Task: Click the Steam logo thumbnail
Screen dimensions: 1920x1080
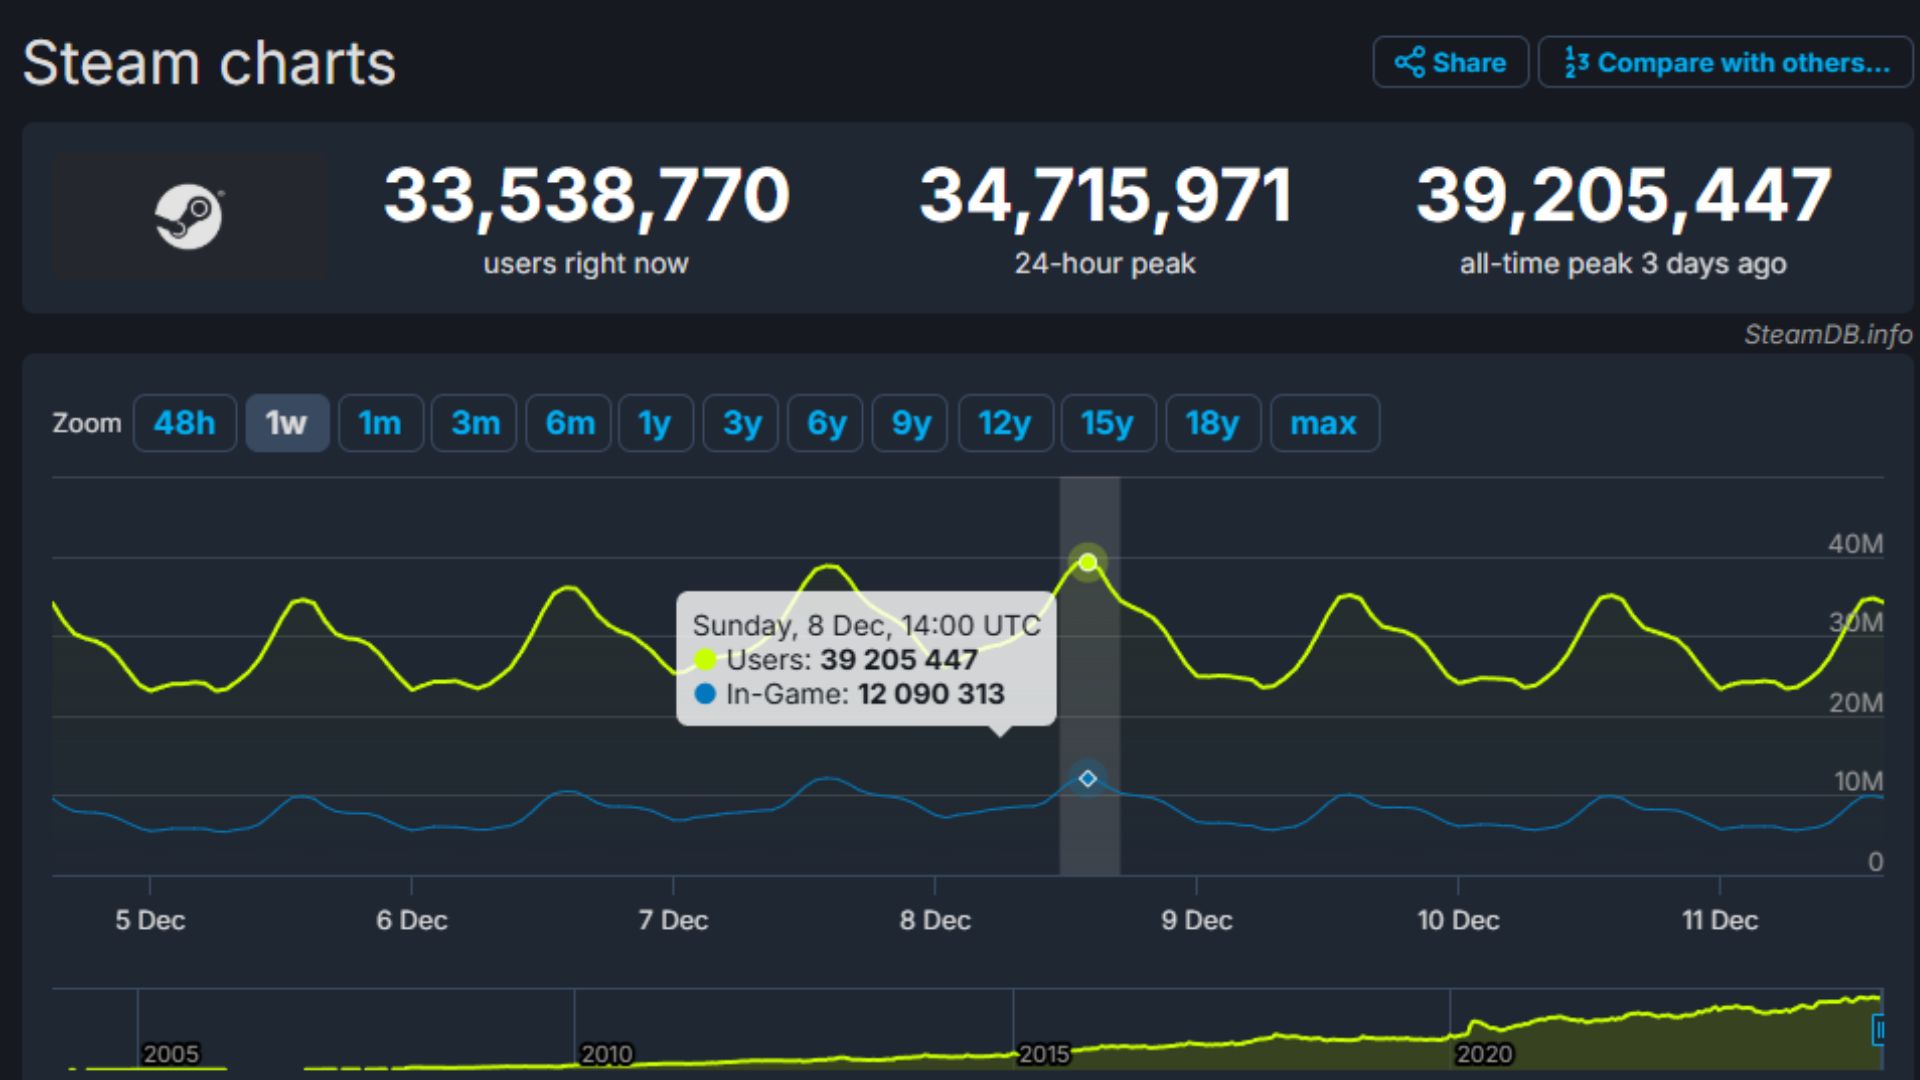Action: point(189,216)
